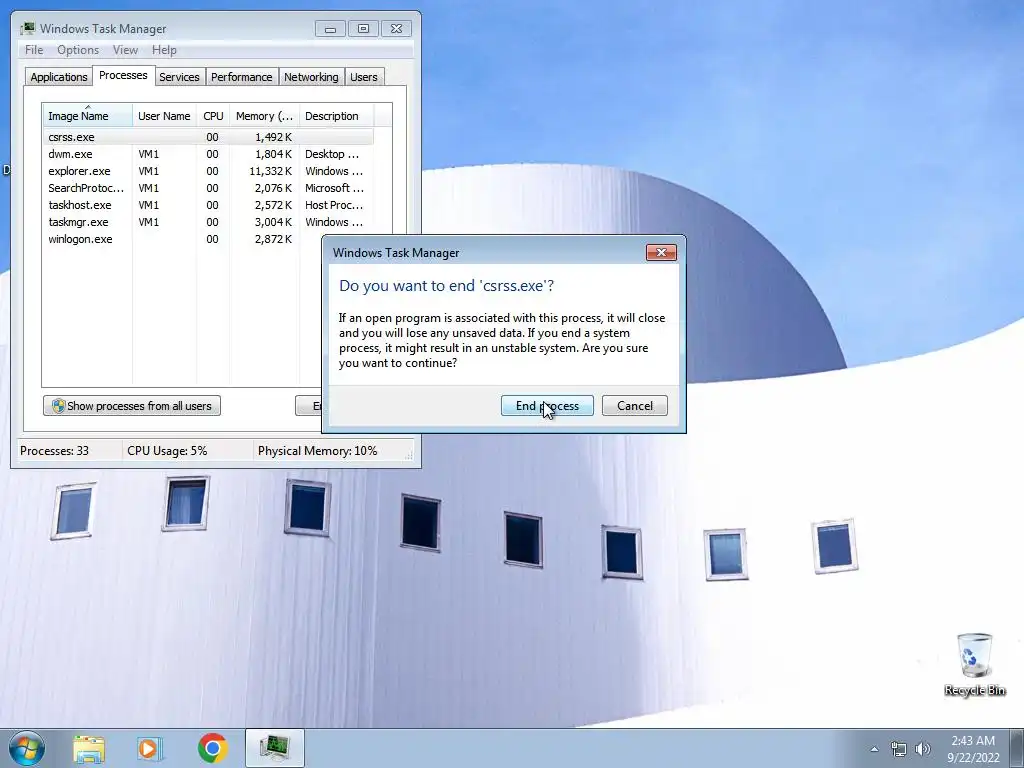Click Processes: 33 in status bar
The height and width of the screenshot is (768, 1024).
coord(54,451)
